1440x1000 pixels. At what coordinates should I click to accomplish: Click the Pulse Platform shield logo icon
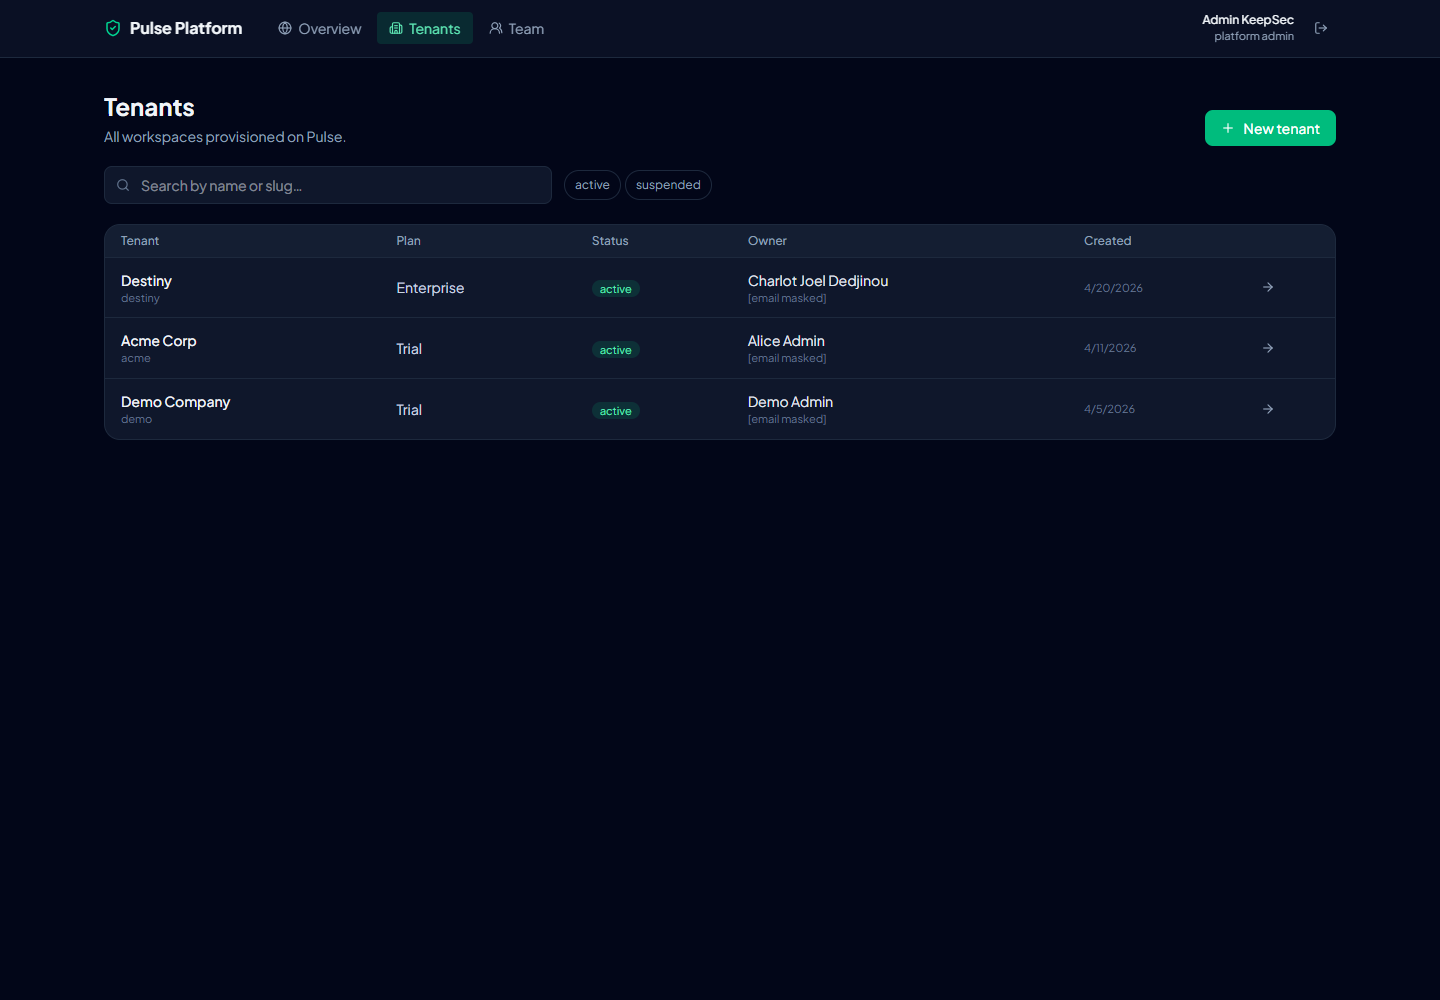(113, 28)
